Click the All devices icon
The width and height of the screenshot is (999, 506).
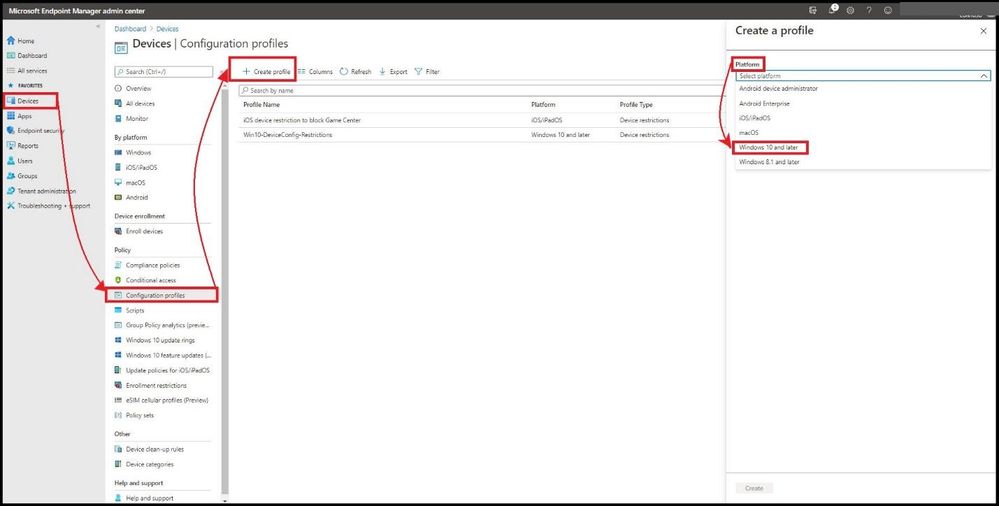tap(118, 103)
